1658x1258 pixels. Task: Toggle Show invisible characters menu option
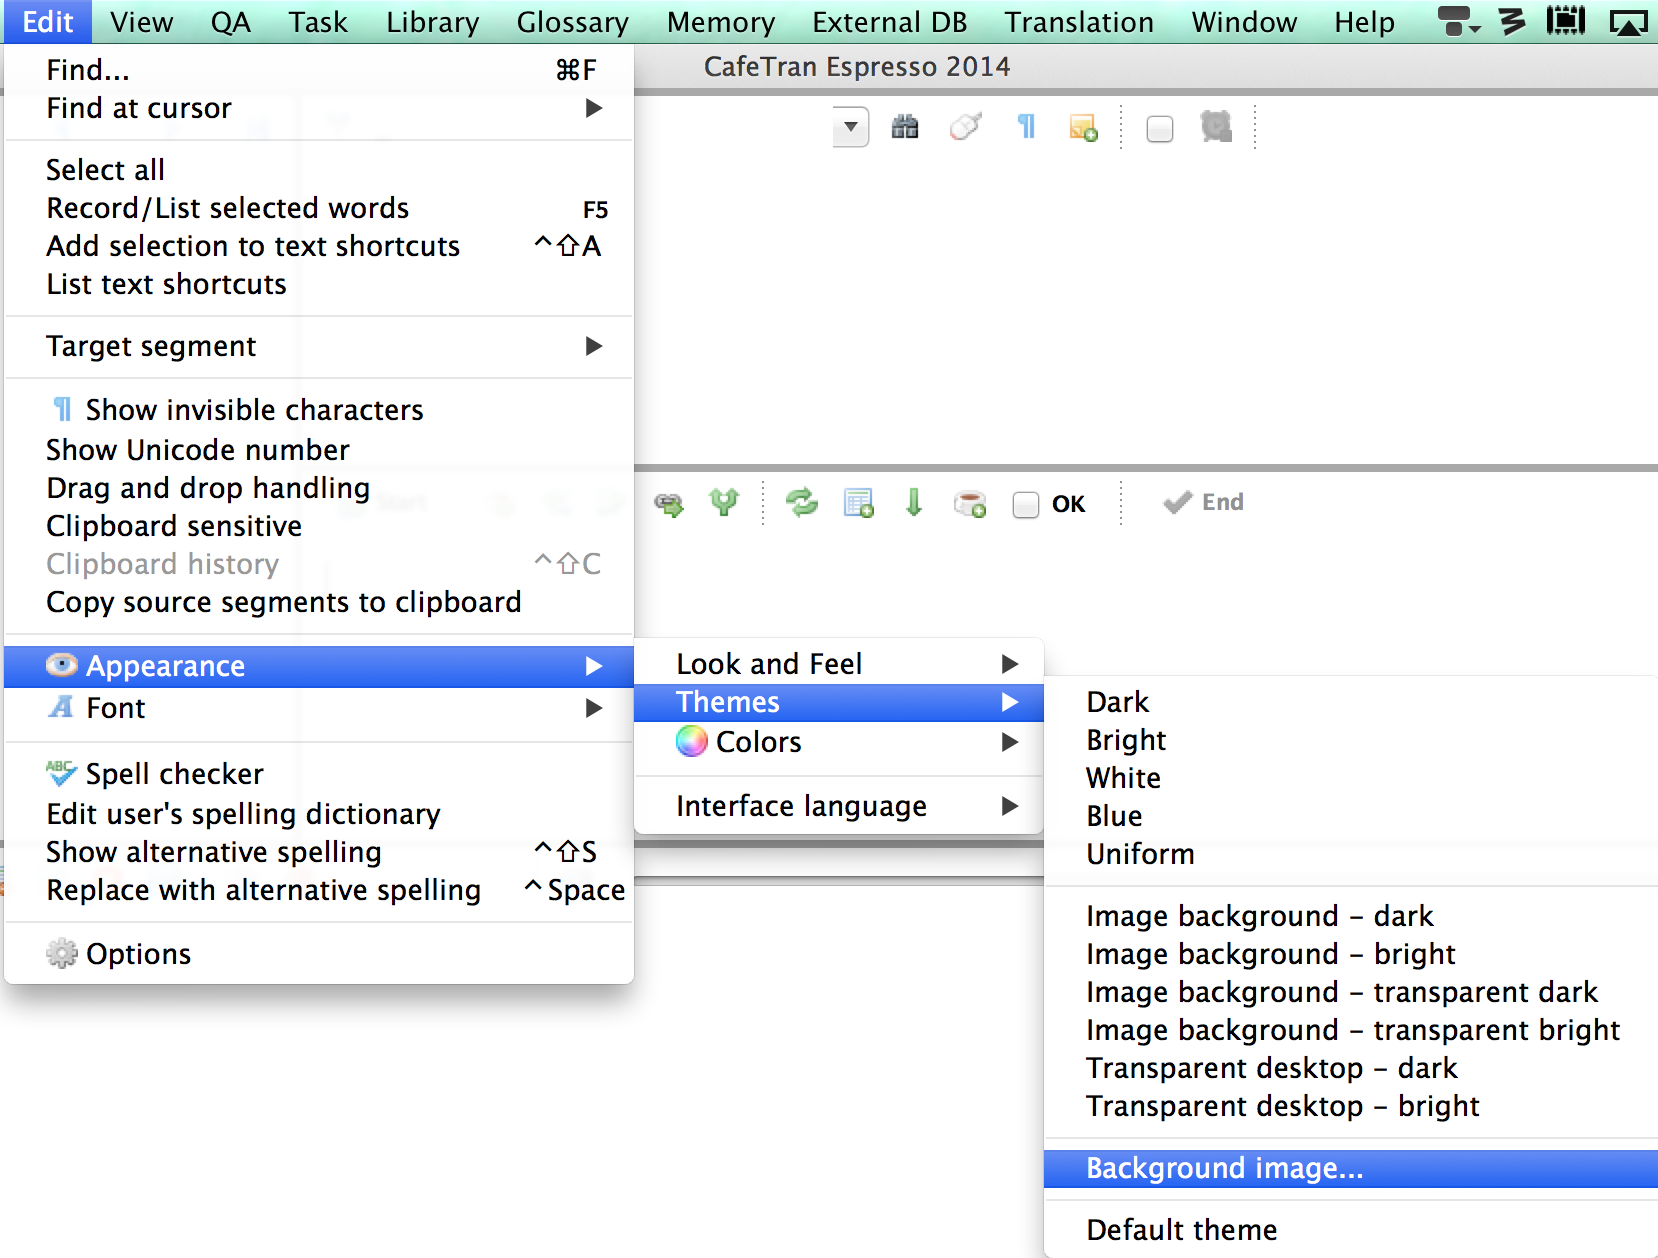pyautogui.click(x=254, y=410)
